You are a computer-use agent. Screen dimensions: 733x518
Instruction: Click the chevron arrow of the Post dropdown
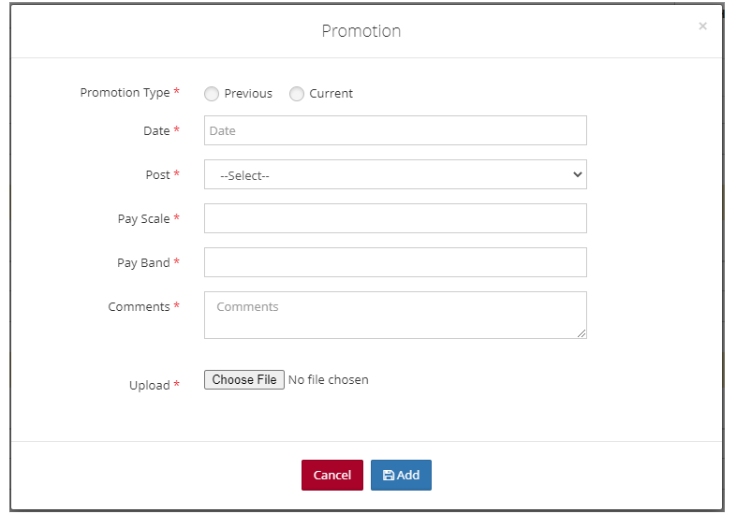pyautogui.click(x=577, y=175)
